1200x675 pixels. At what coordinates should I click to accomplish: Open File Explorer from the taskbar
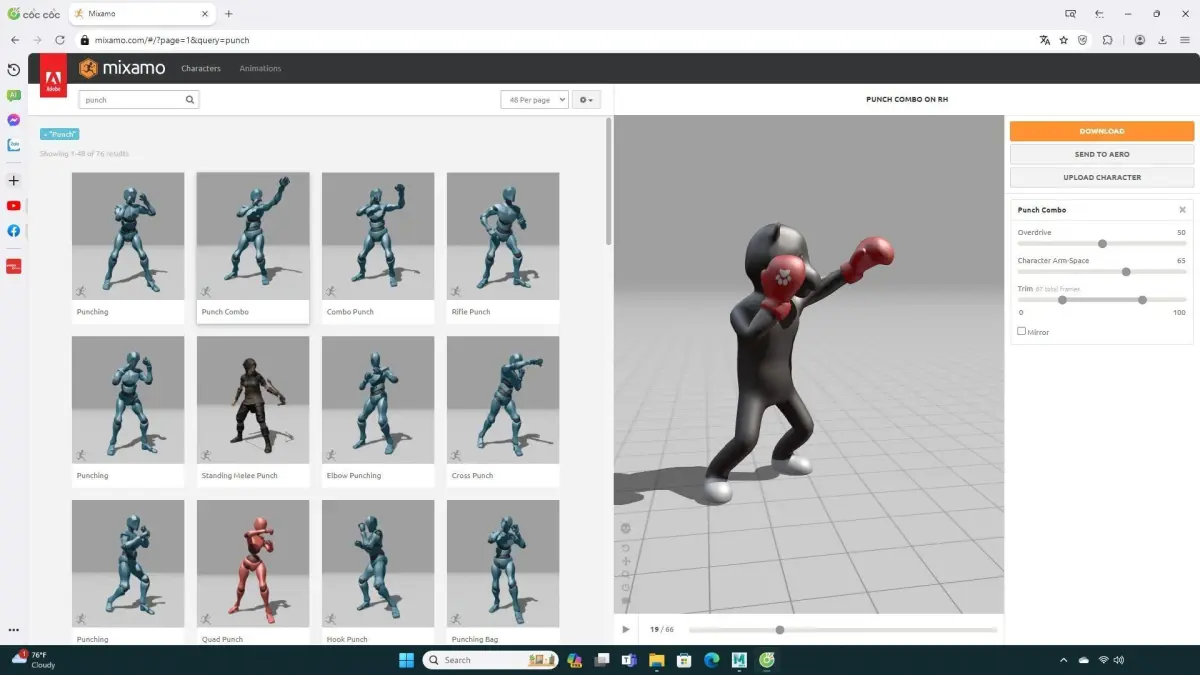point(657,660)
